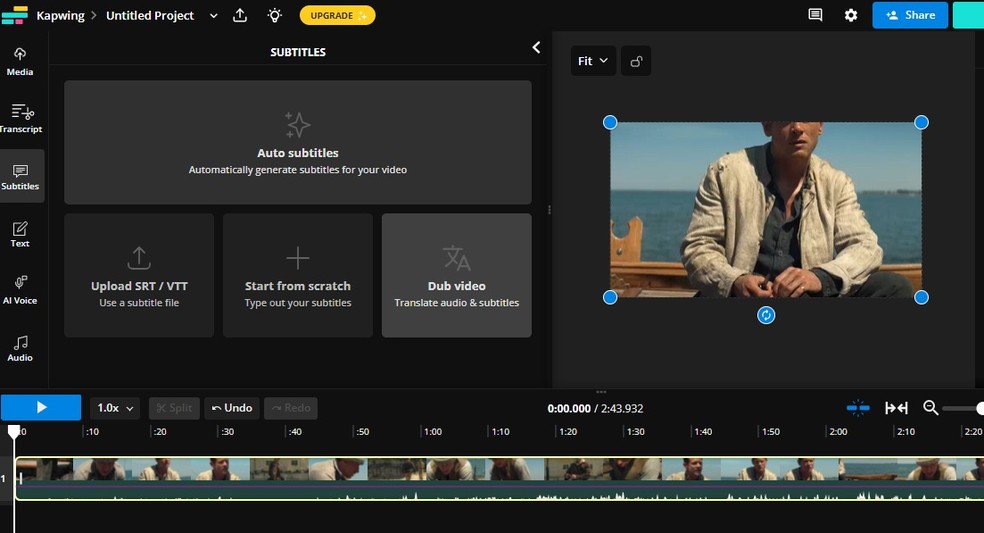Screen dimensions: 984x533
Task: Select the Subtitles sidebar tab
Action: (x=21, y=176)
